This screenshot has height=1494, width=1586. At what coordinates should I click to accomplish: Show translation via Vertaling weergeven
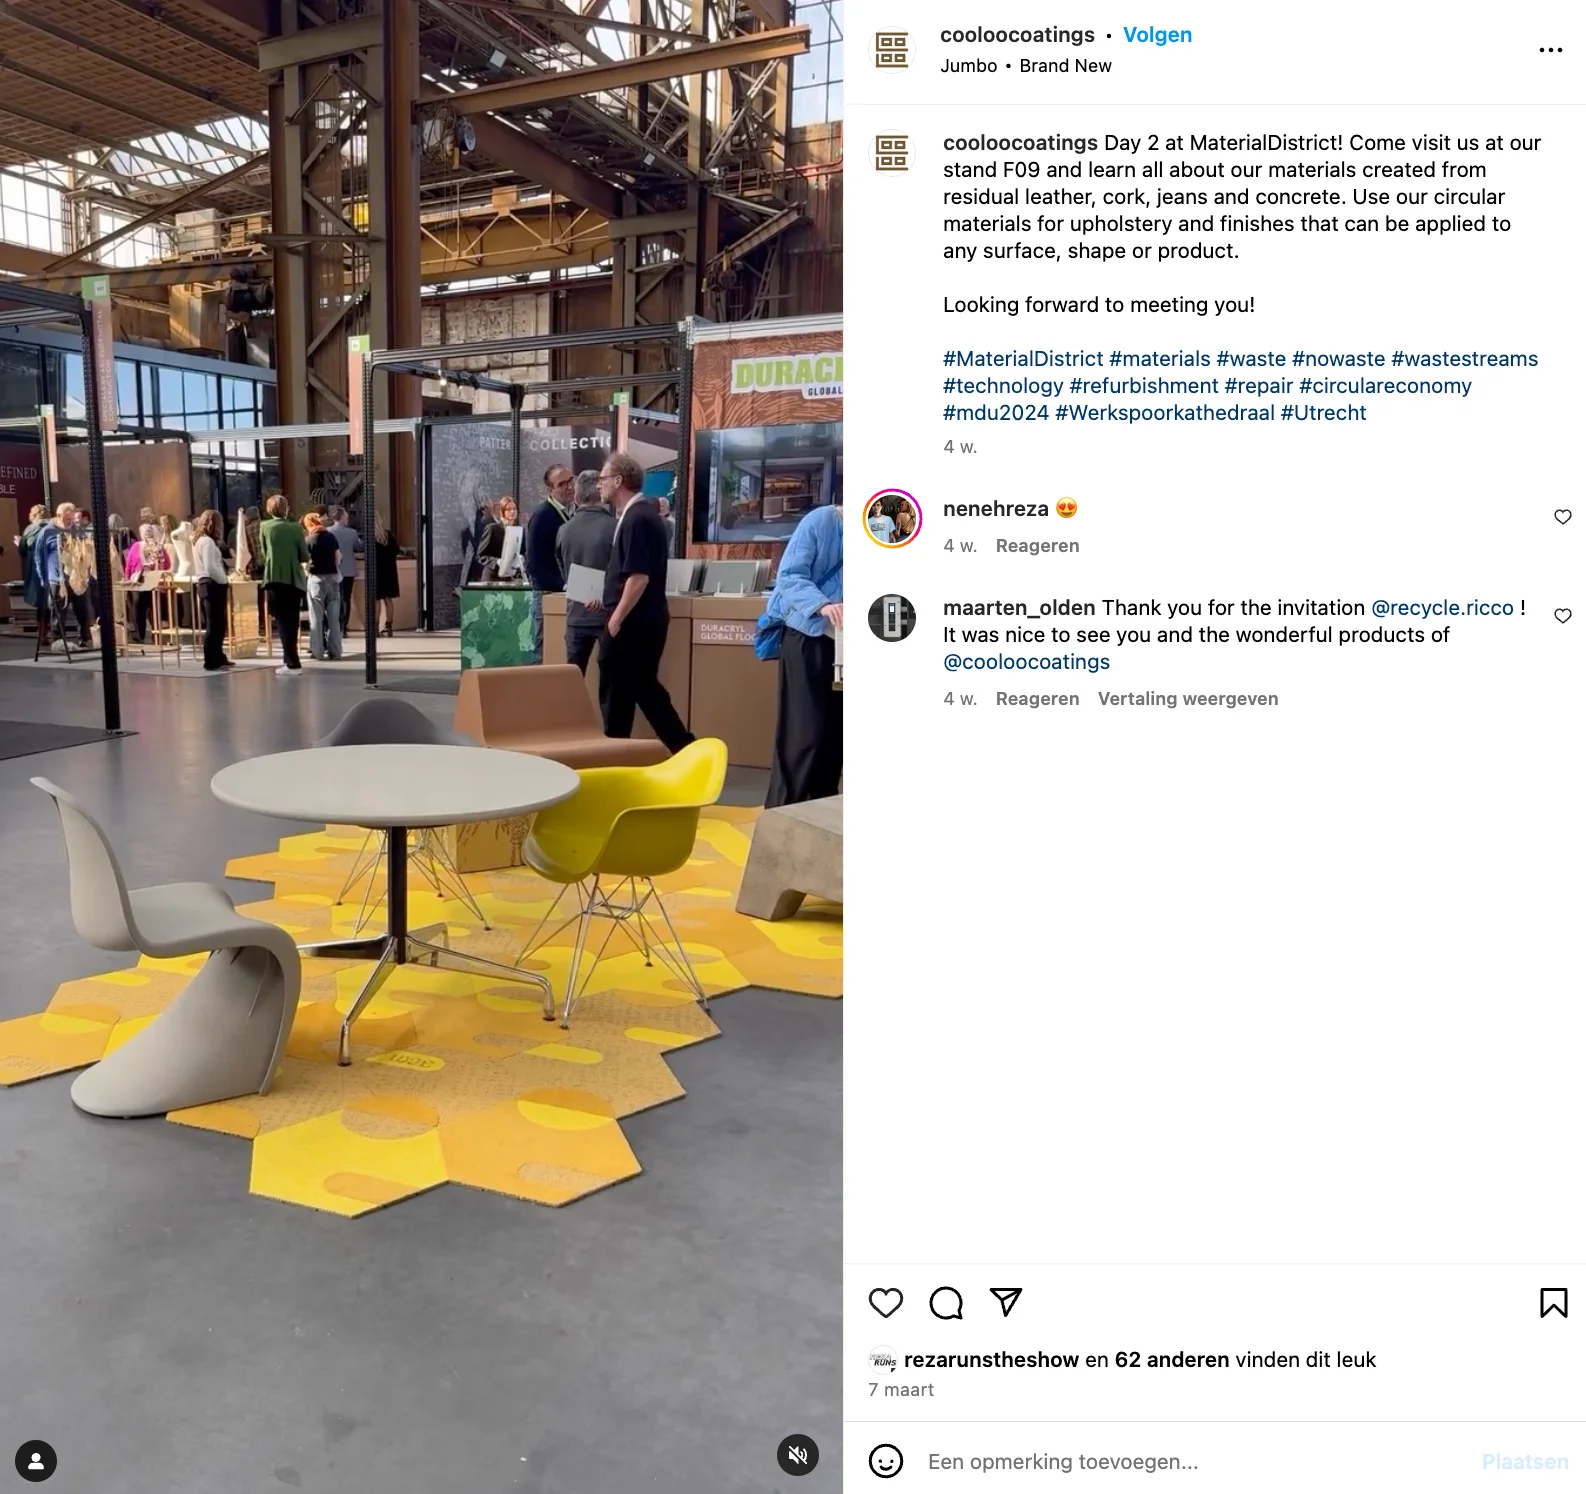click(x=1188, y=699)
